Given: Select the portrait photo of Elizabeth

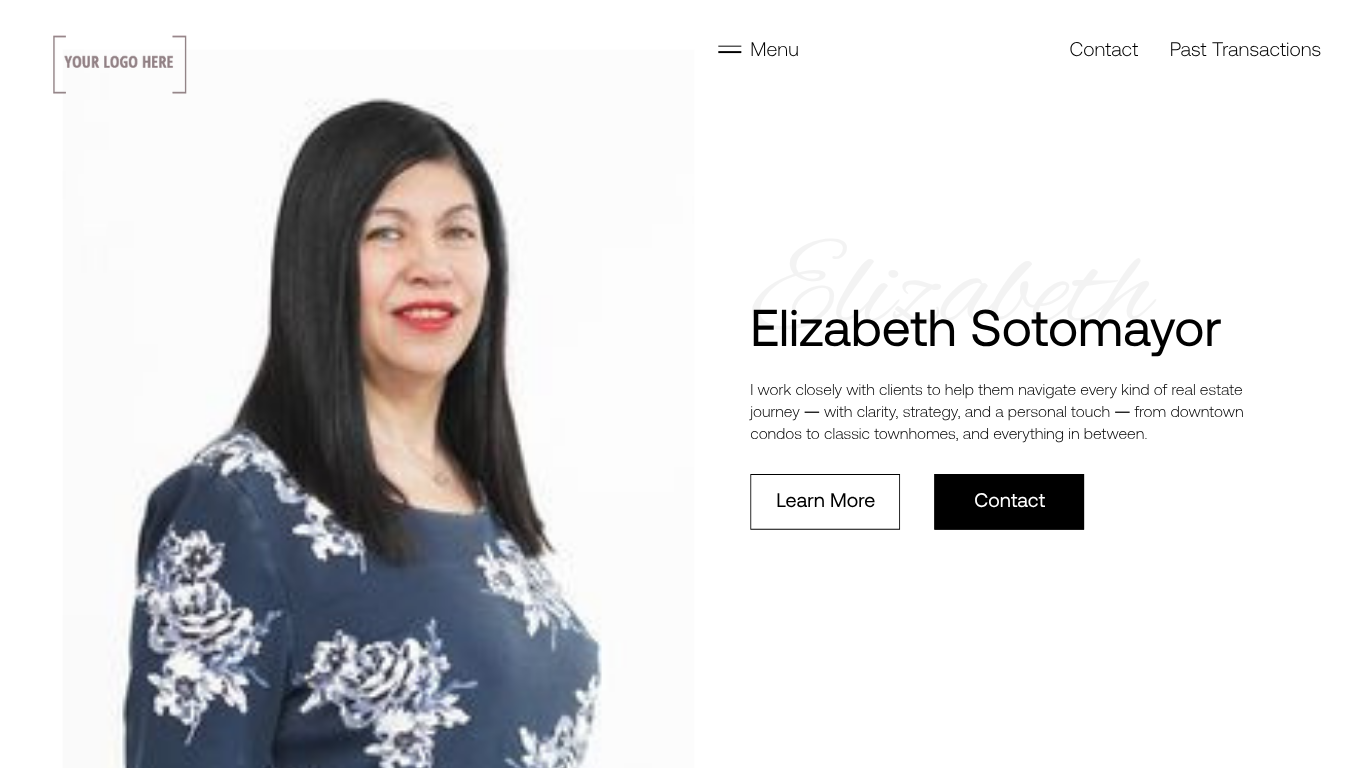Looking at the screenshot, I should point(378,409).
